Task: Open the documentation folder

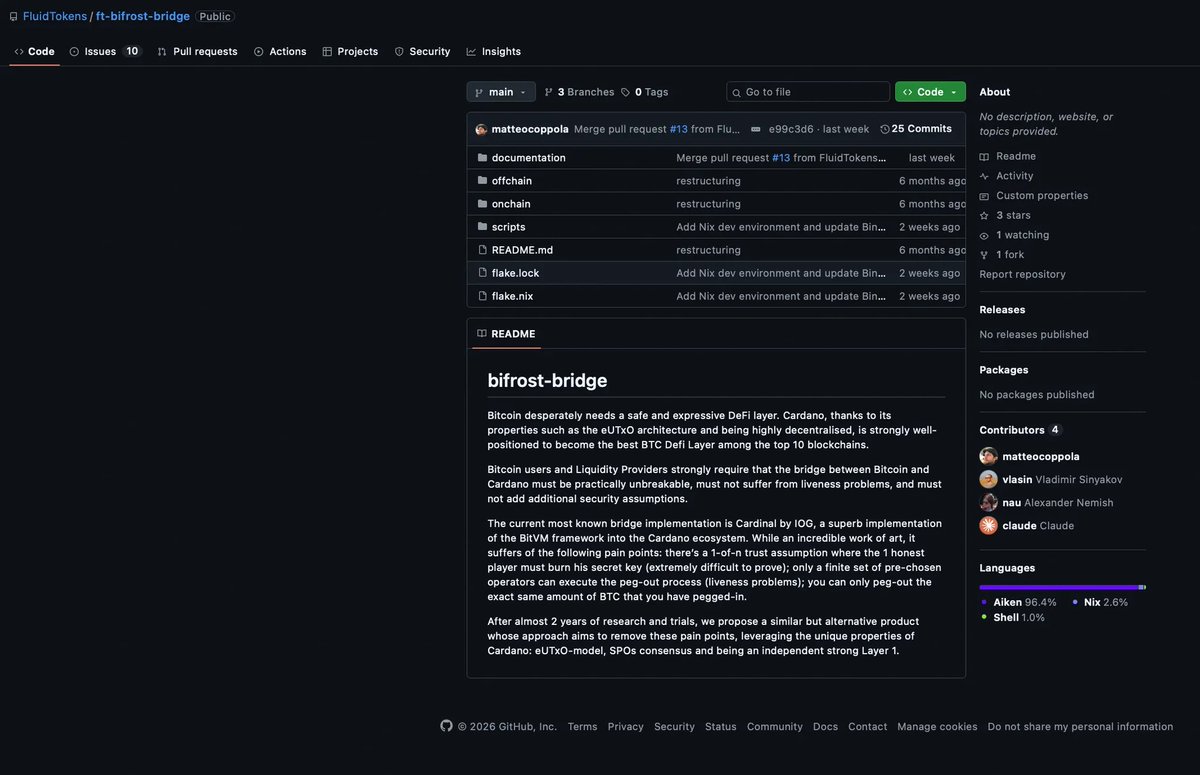Action: point(529,158)
